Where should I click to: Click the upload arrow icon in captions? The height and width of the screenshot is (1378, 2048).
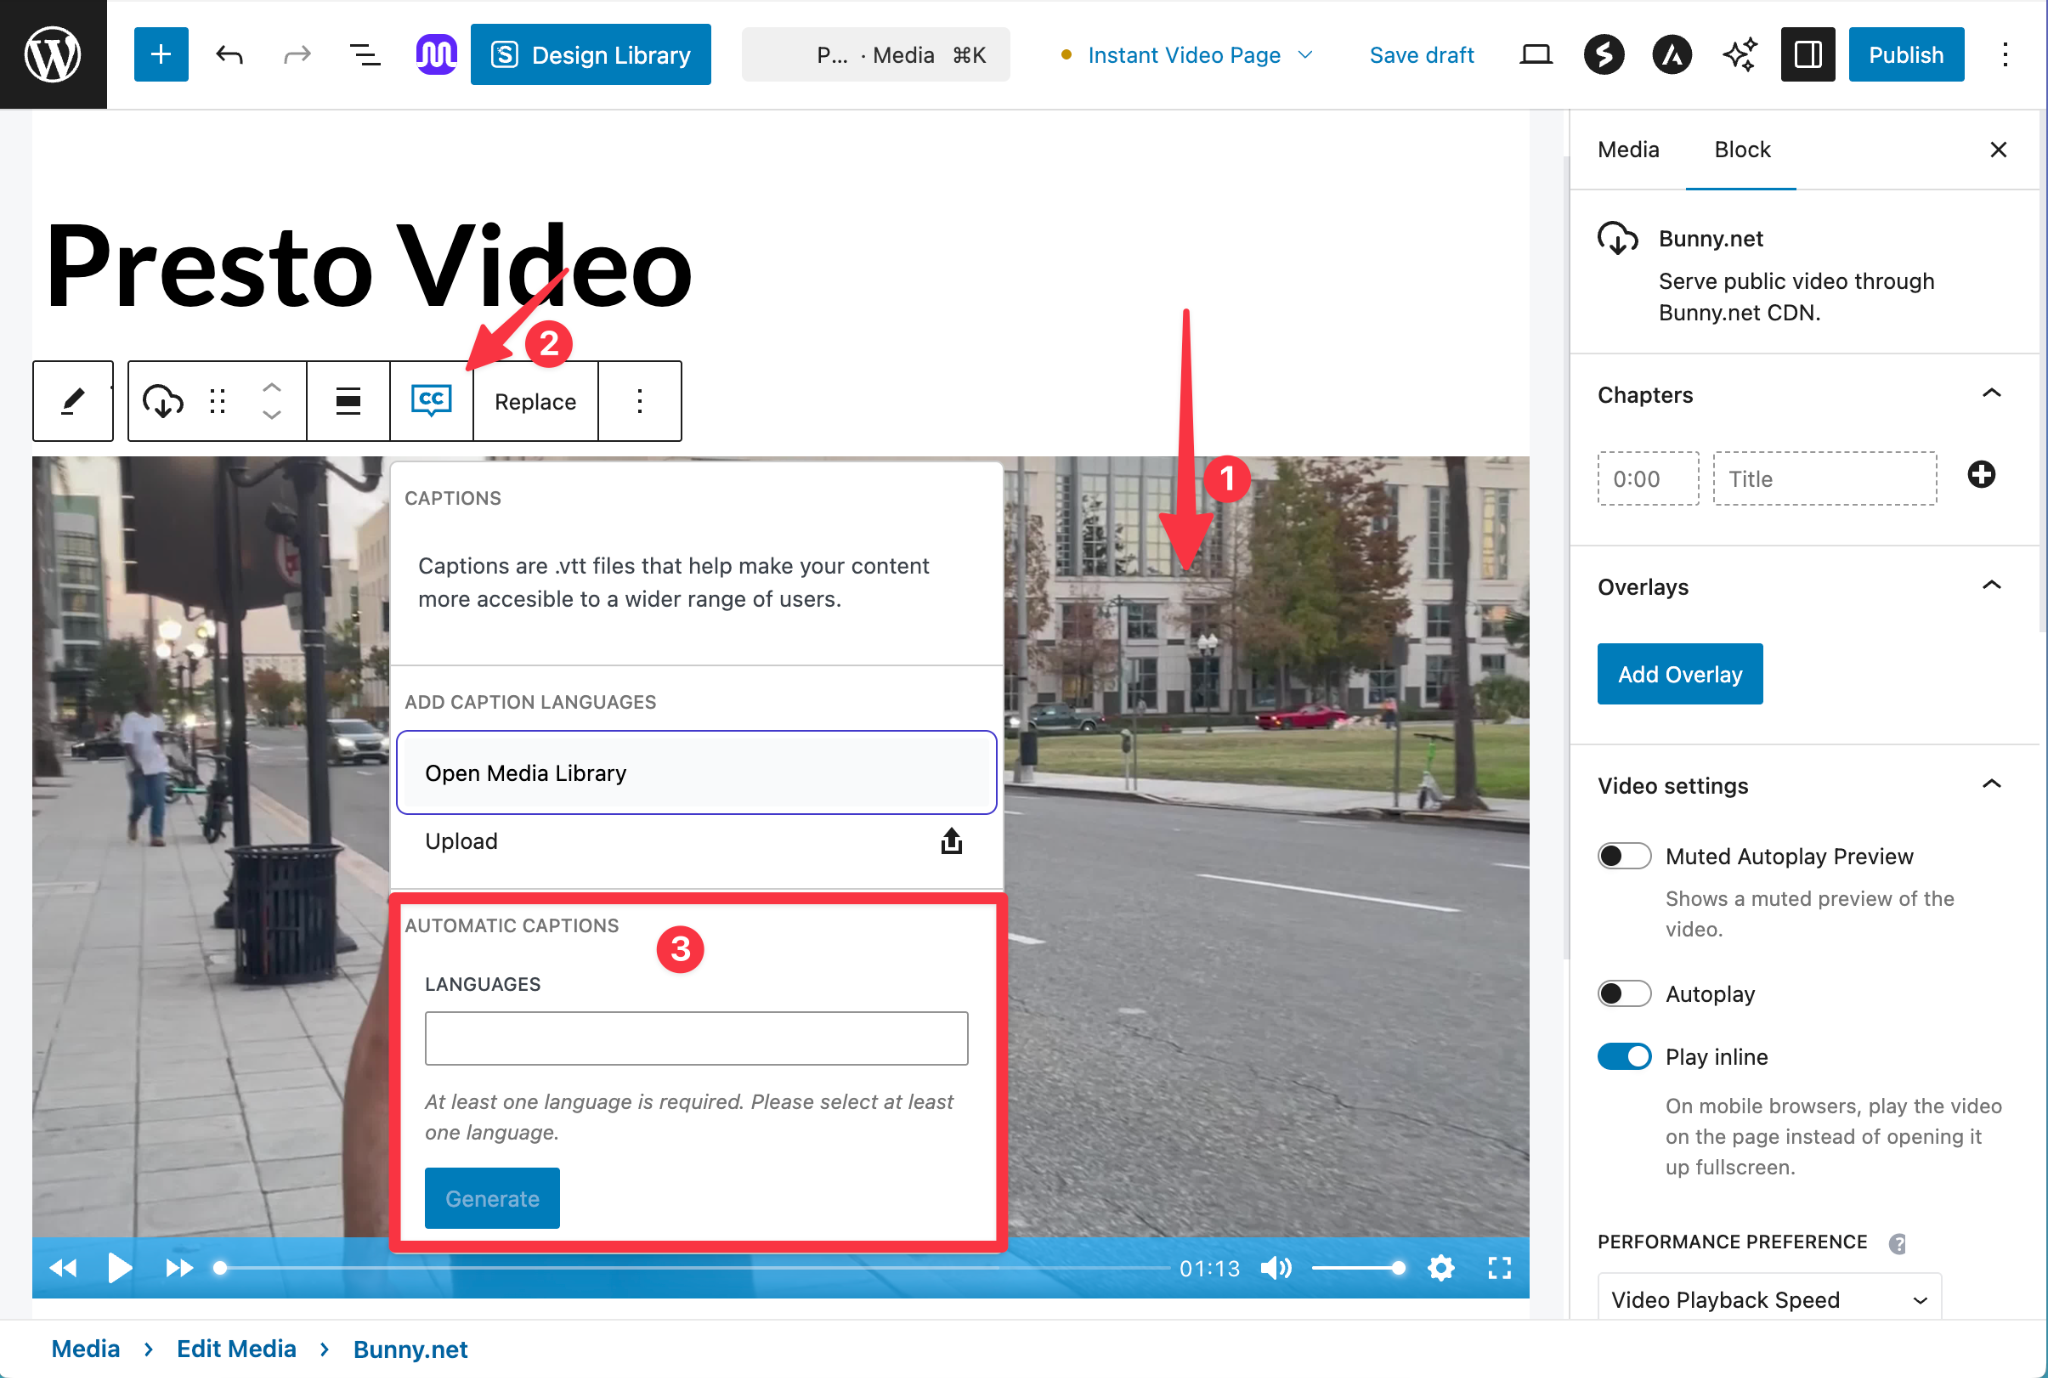click(x=951, y=842)
